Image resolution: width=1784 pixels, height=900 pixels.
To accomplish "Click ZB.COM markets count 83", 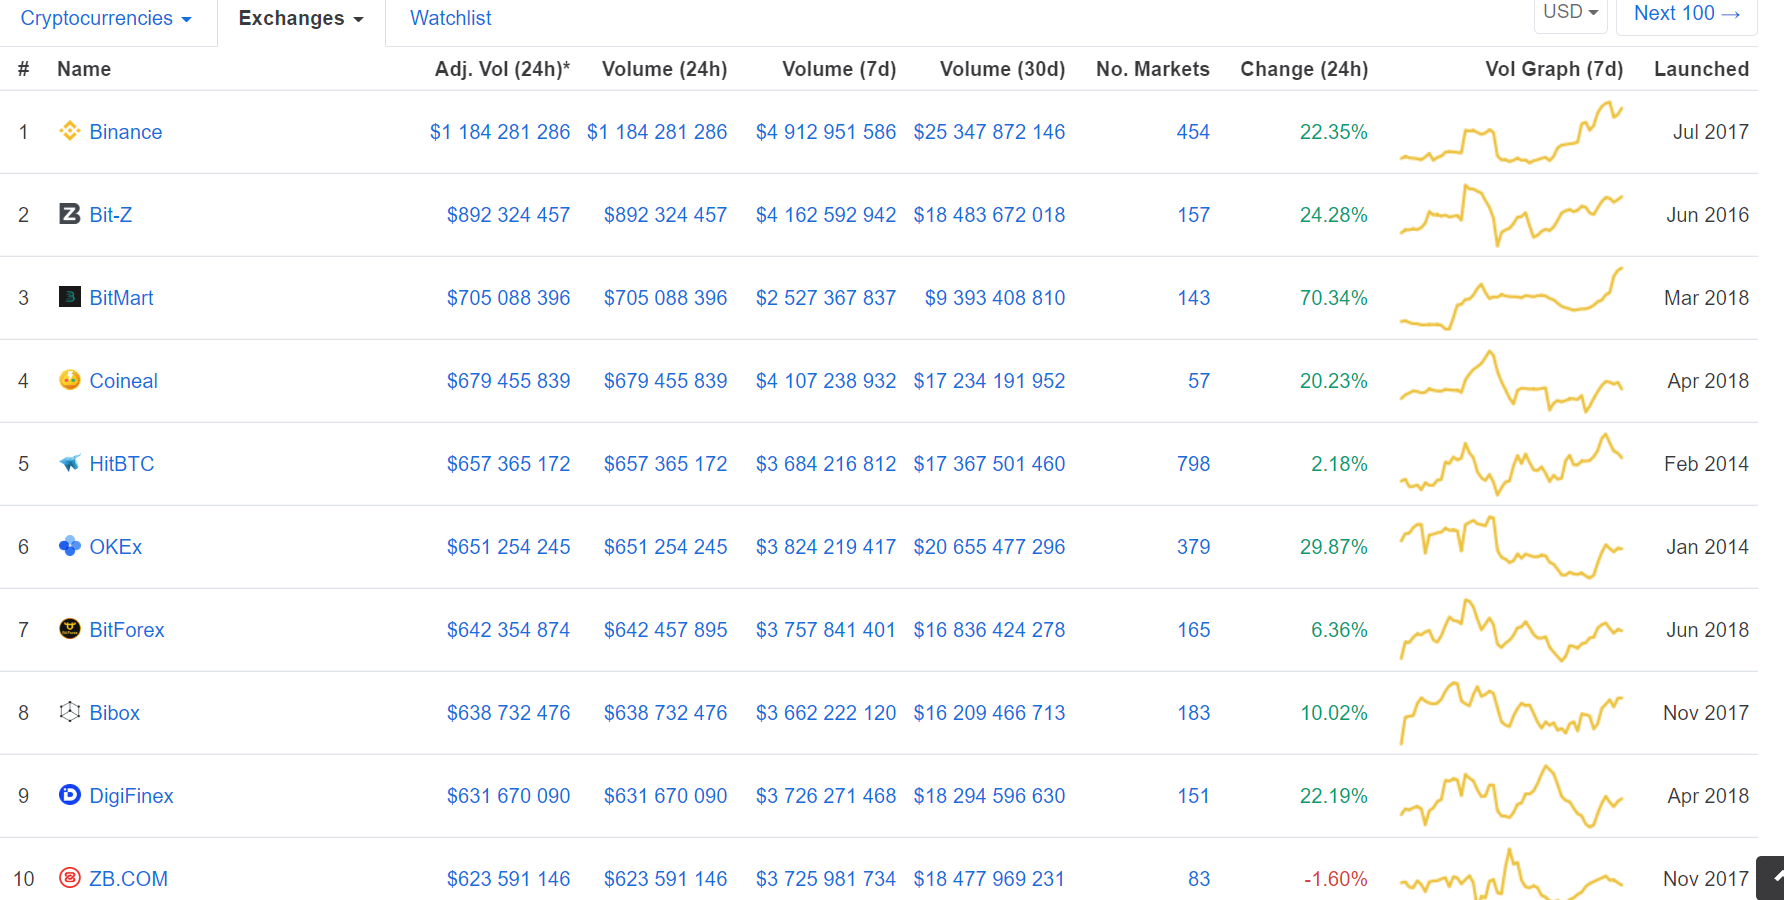I will pyautogui.click(x=1199, y=879).
